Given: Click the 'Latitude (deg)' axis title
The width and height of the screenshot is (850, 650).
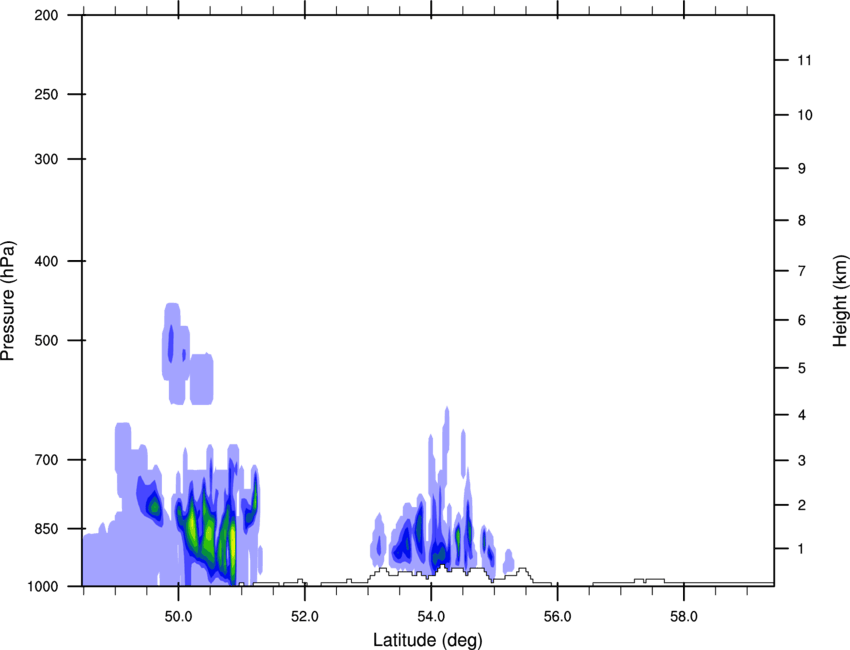Looking at the screenshot, I should click(428, 640).
